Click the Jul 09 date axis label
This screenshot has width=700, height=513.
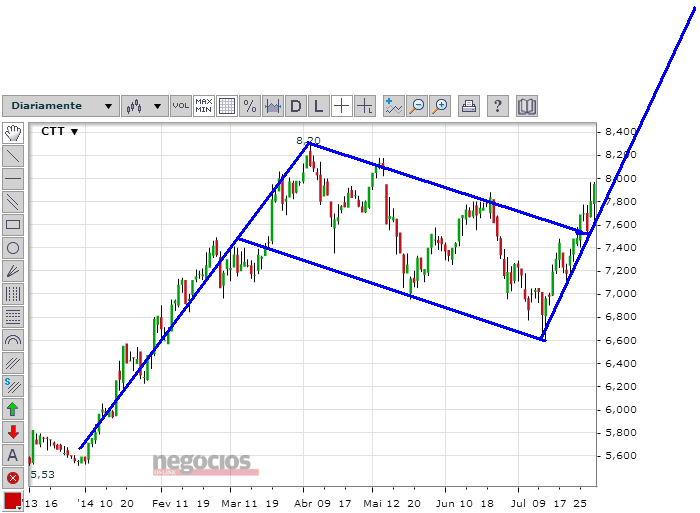click(528, 504)
